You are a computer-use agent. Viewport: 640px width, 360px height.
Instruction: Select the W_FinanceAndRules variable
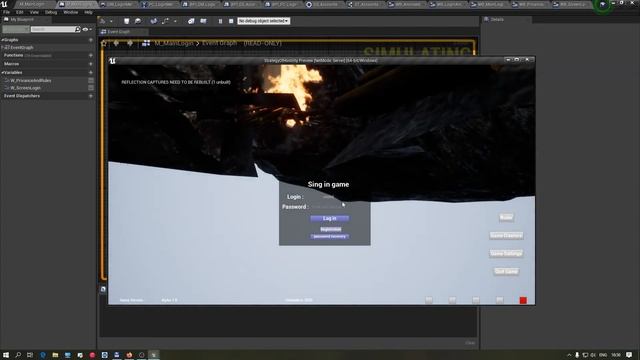pos(31,80)
